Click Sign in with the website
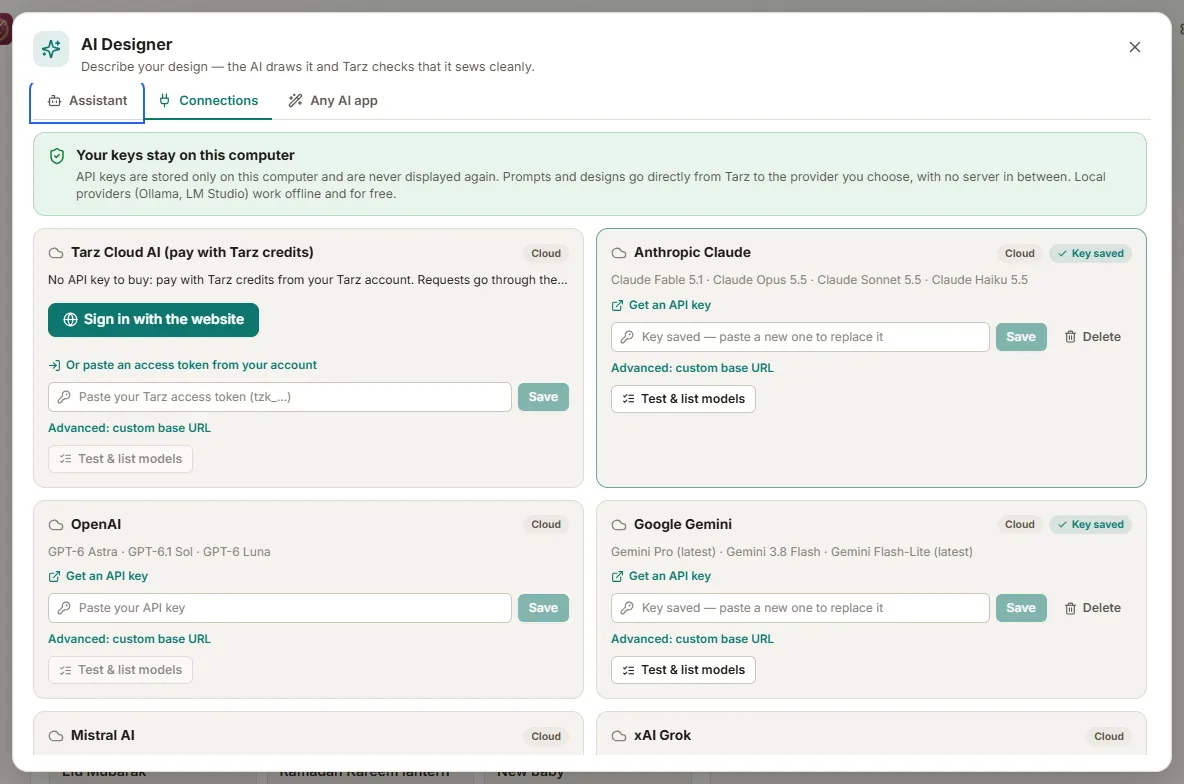The width and height of the screenshot is (1184, 784). click(x=153, y=319)
